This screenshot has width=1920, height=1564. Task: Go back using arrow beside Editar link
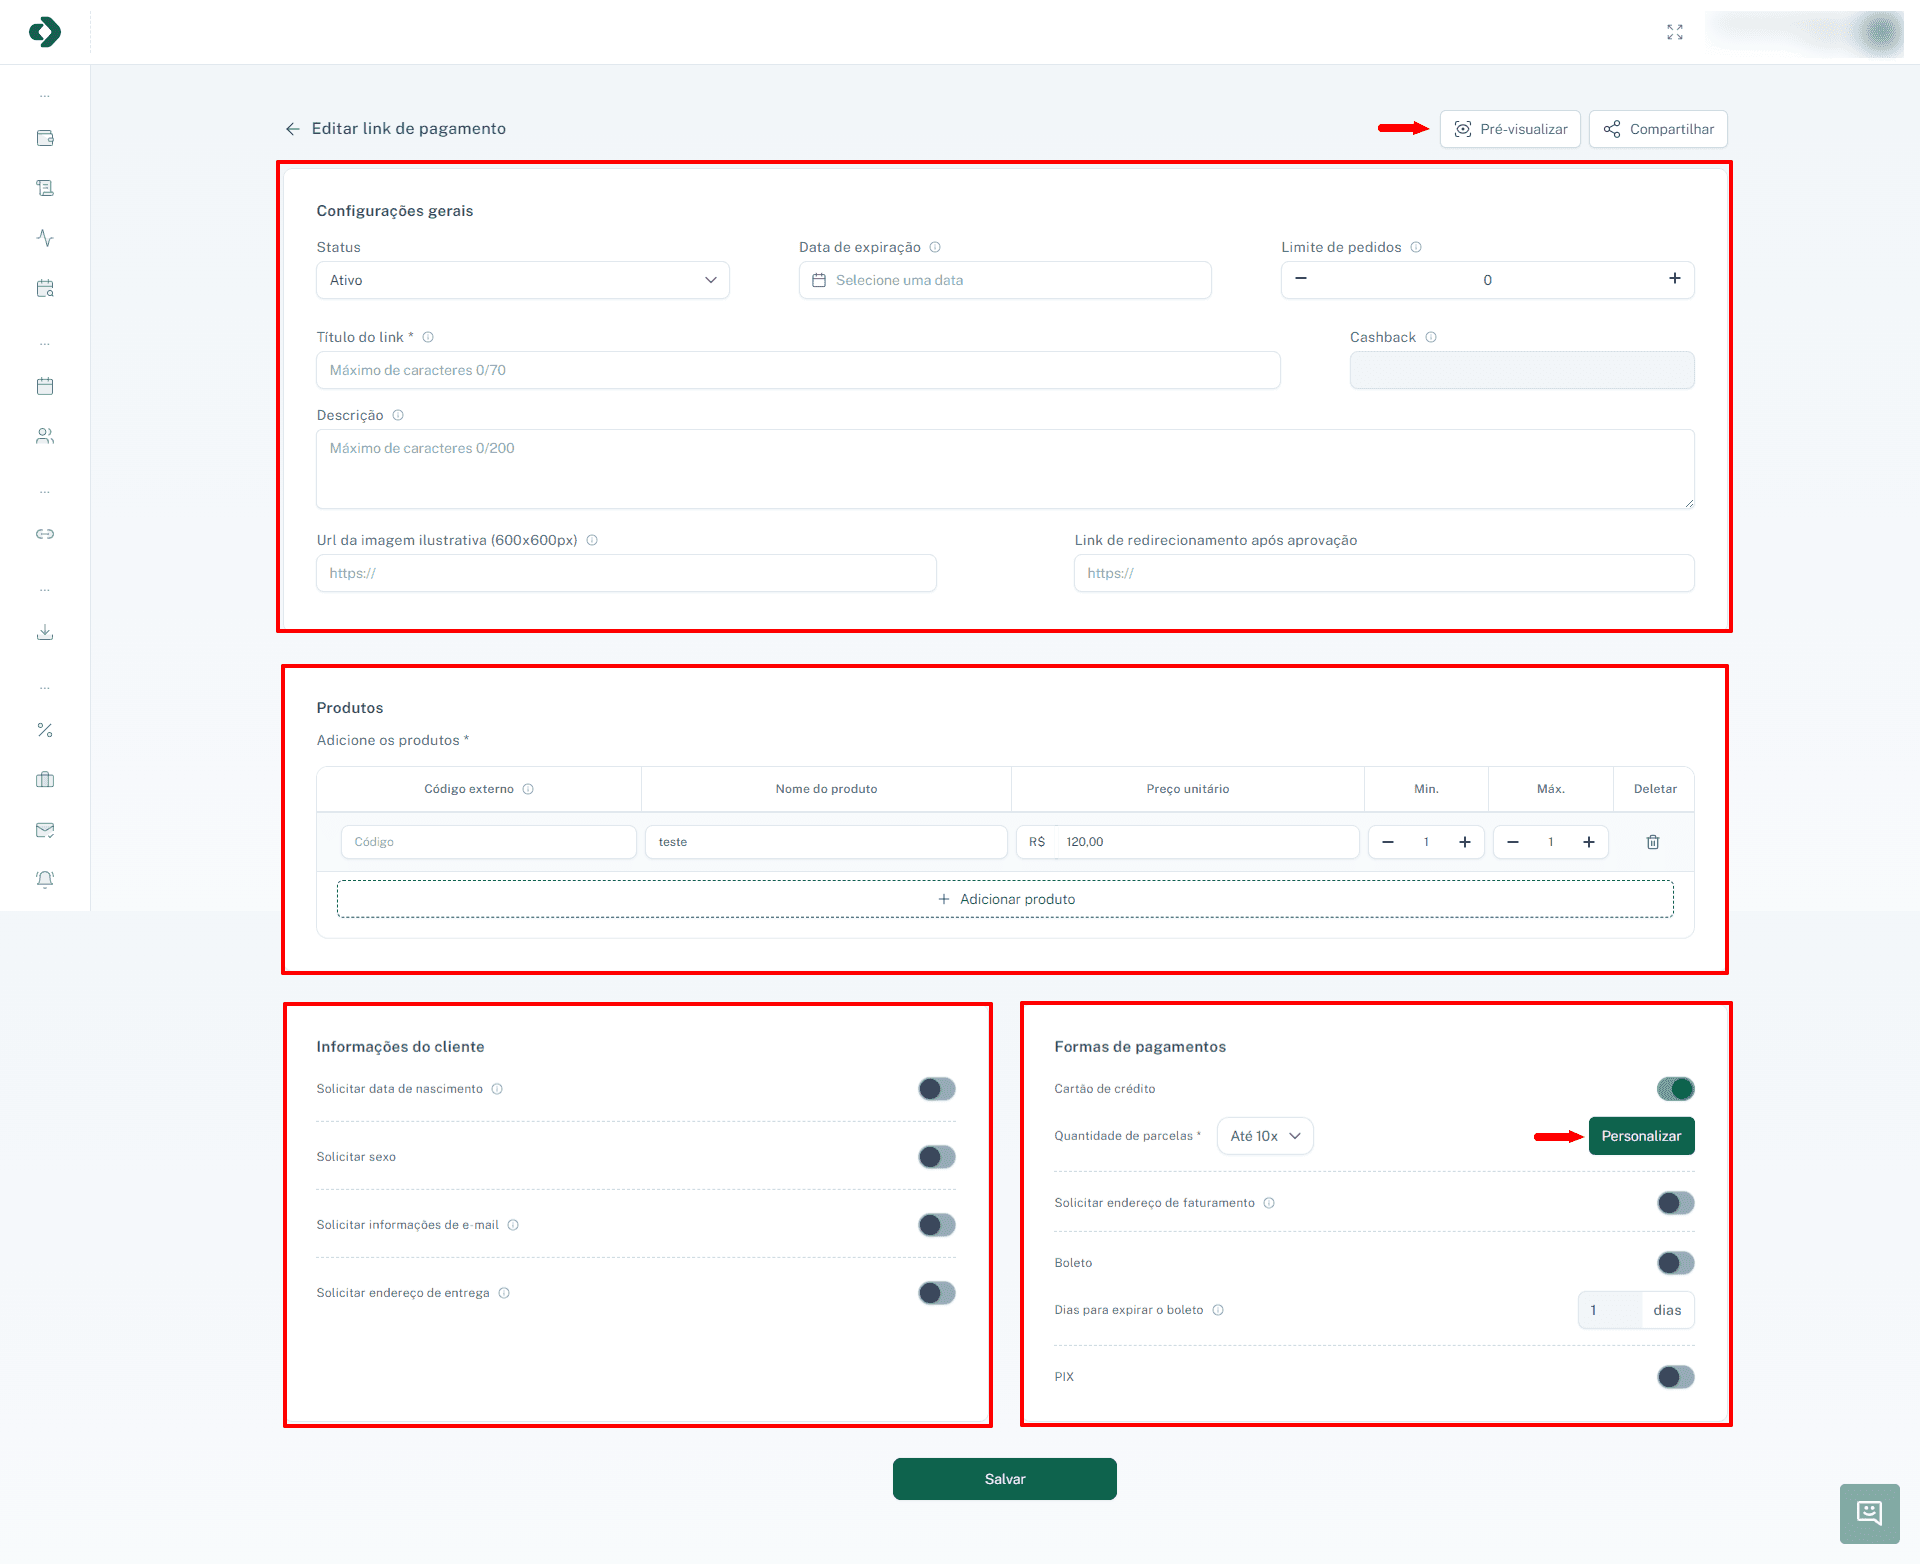[293, 129]
